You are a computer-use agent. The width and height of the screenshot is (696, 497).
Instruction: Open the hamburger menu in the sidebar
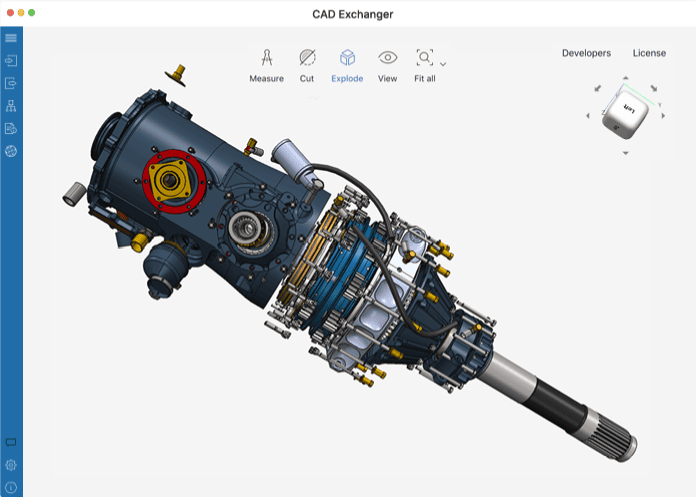pyautogui.click(x=11, y=38)
